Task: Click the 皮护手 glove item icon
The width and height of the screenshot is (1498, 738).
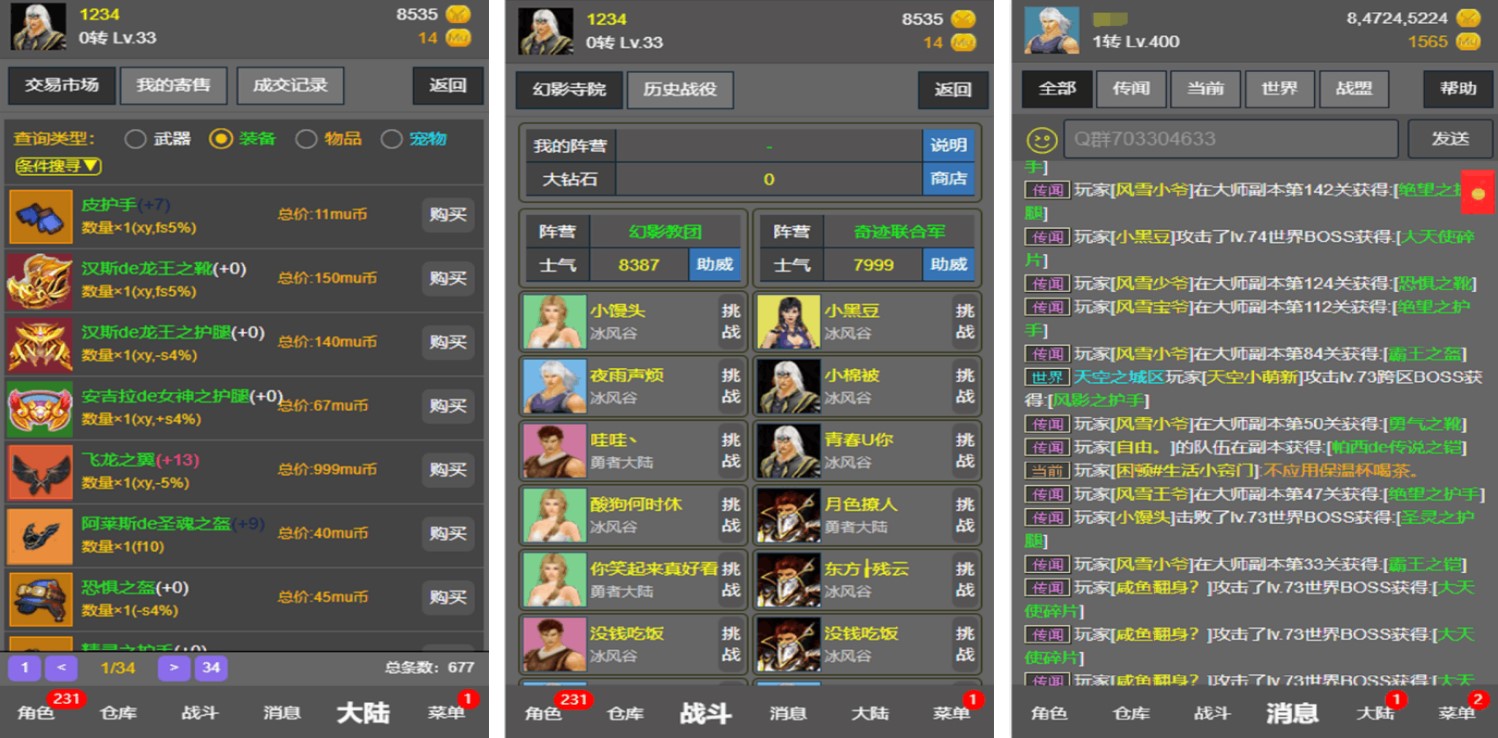Action: tap(41, 216)
